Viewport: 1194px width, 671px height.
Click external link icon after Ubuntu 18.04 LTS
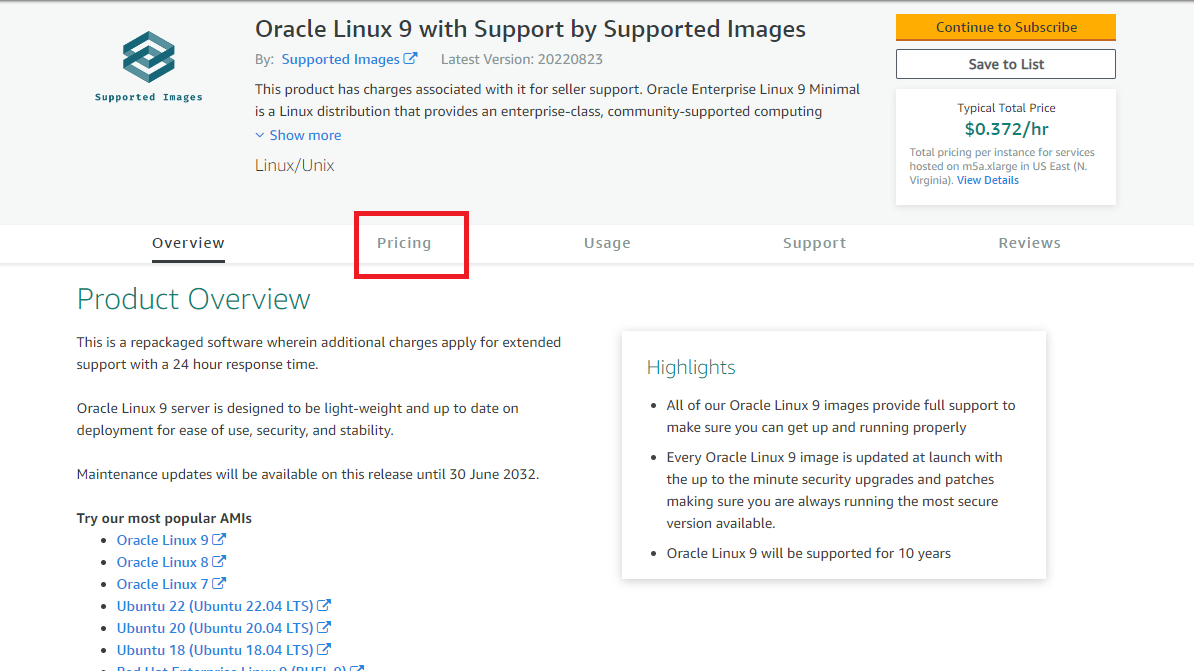coord(324,650)
